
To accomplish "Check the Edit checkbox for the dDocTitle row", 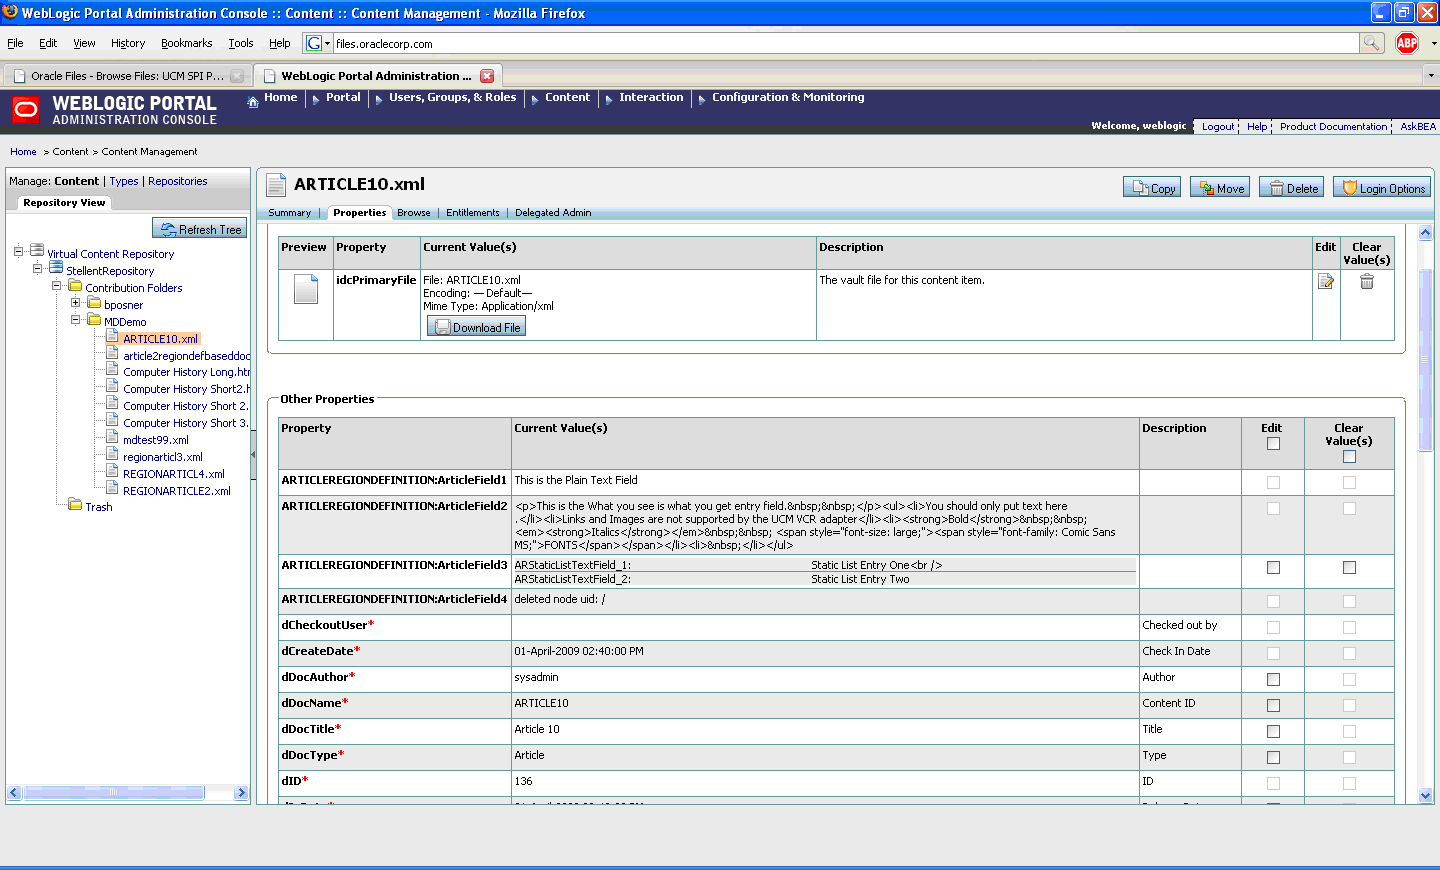I will [1272, 731].
